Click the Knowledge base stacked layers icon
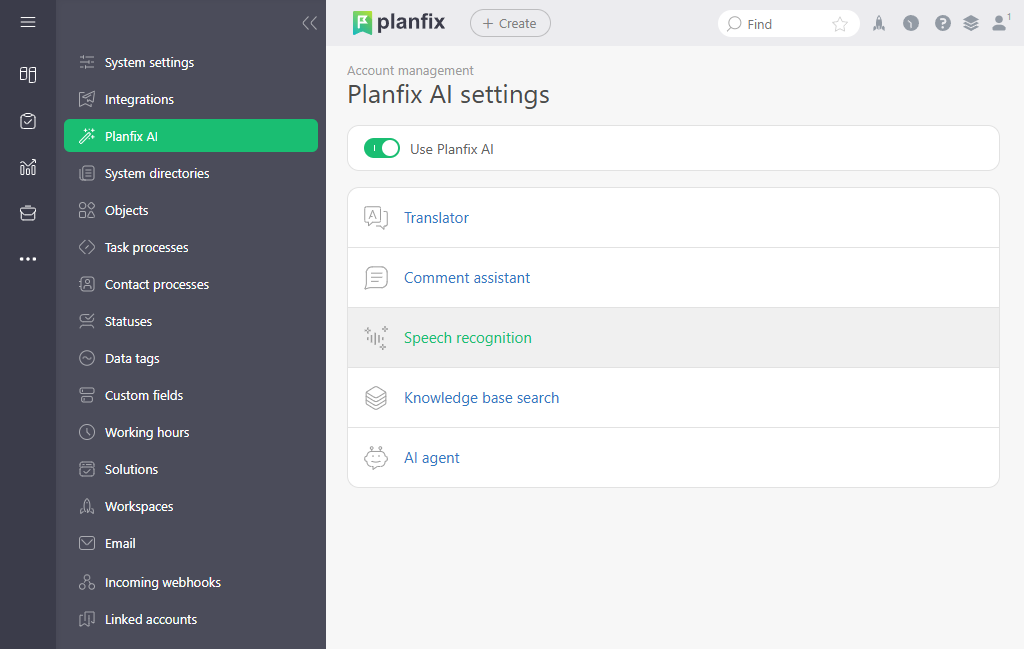This screenshot has height=649, width=1024. [376, 398]
